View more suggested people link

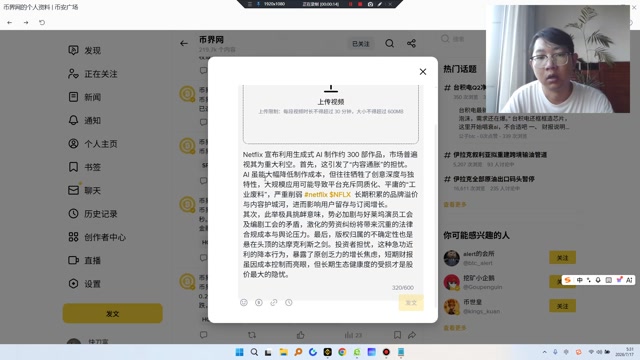point(455,328)
